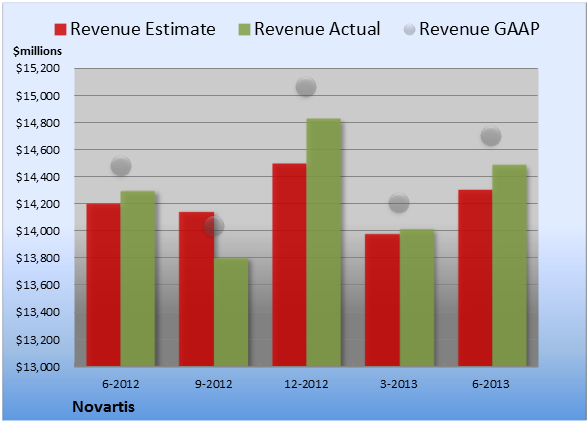Screen dimensions: 588x422
Task: Click the "$13,200" y-axis value
Action: coord(38,340)
